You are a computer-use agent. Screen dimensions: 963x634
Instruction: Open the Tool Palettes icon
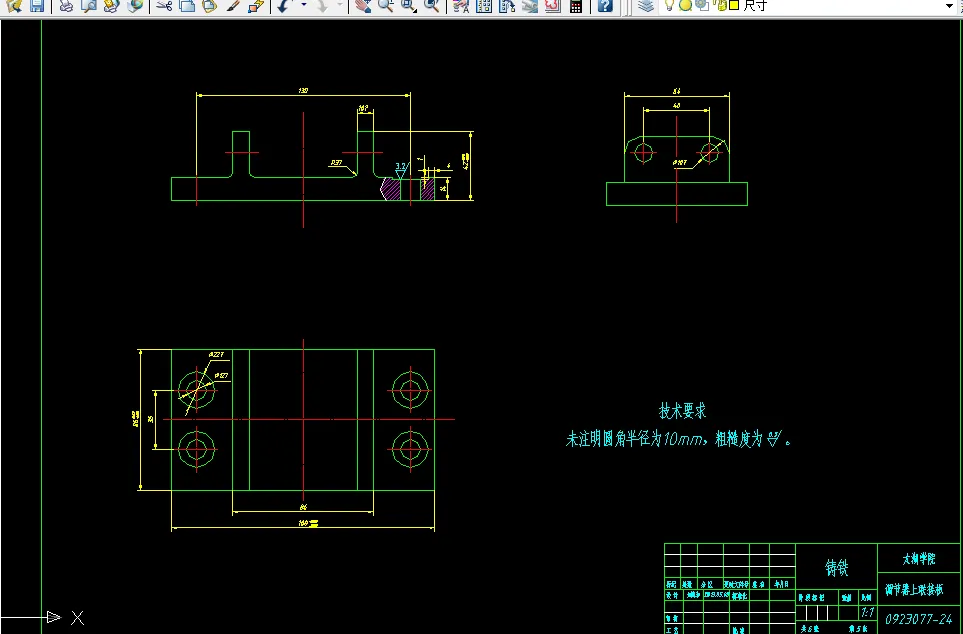point(507,6)
